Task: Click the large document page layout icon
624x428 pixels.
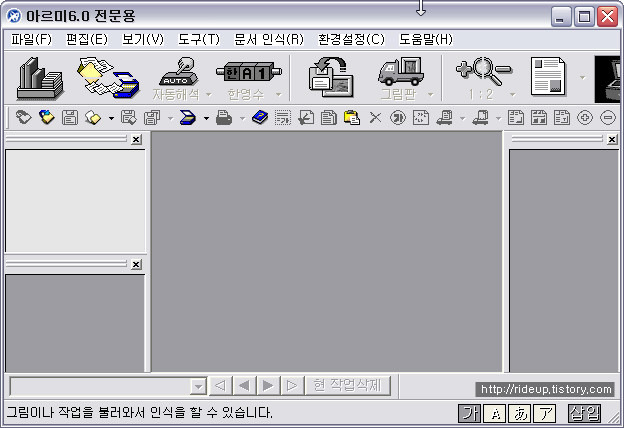Action: click(548, 76)
